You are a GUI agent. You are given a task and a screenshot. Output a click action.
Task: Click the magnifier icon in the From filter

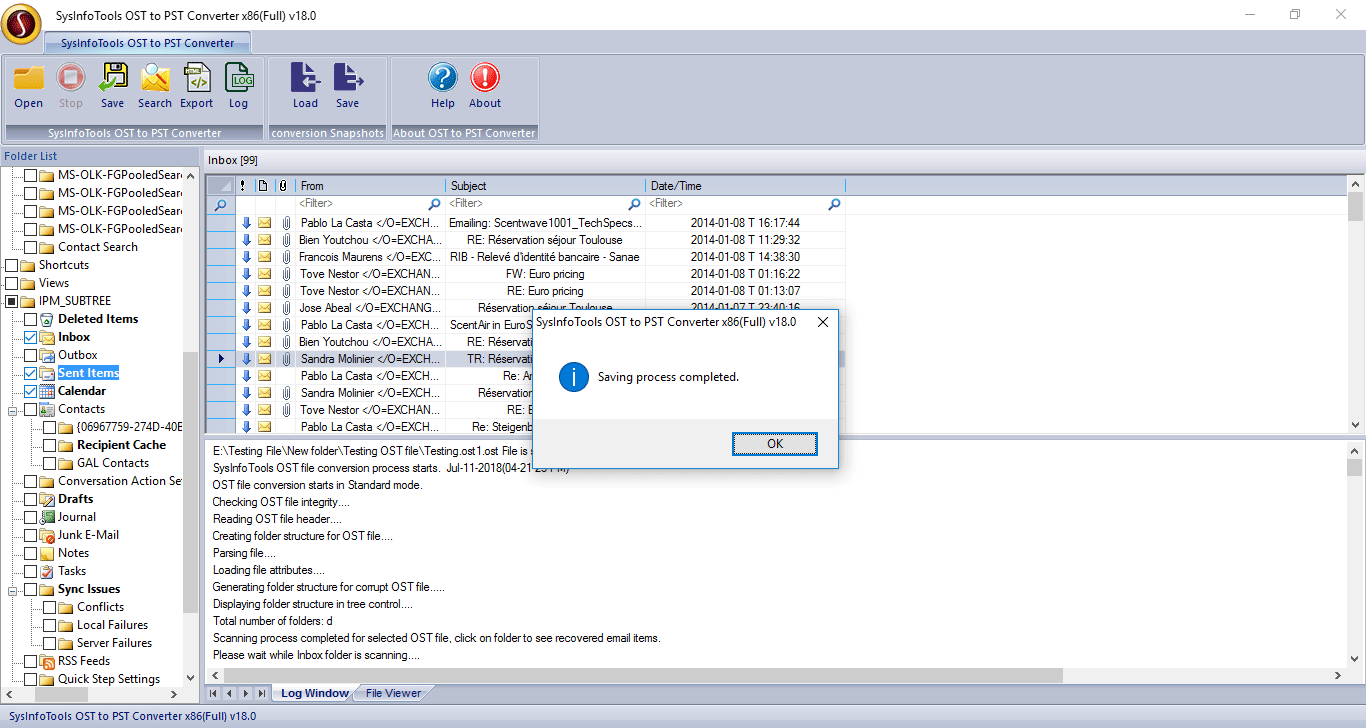[435, 204]
